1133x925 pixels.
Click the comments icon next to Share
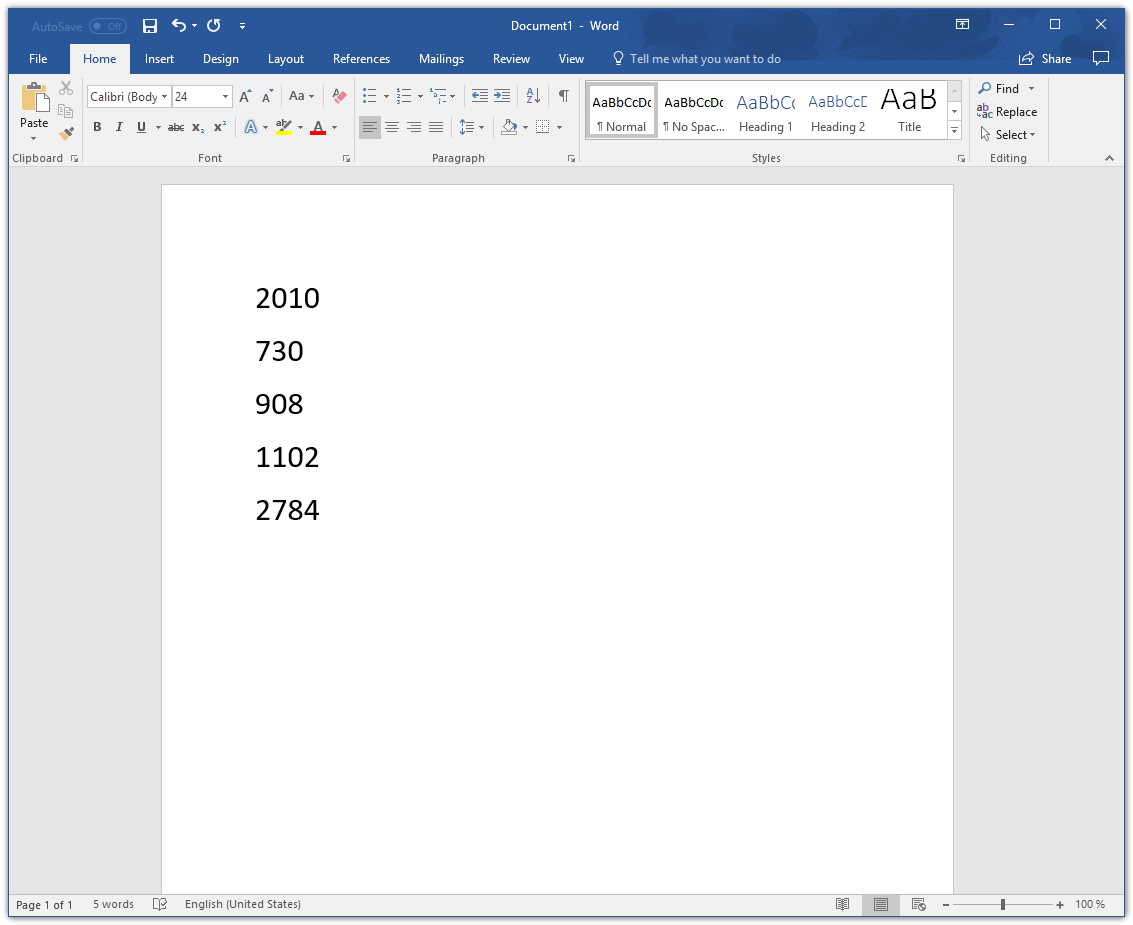click(x=1100, y=59)
